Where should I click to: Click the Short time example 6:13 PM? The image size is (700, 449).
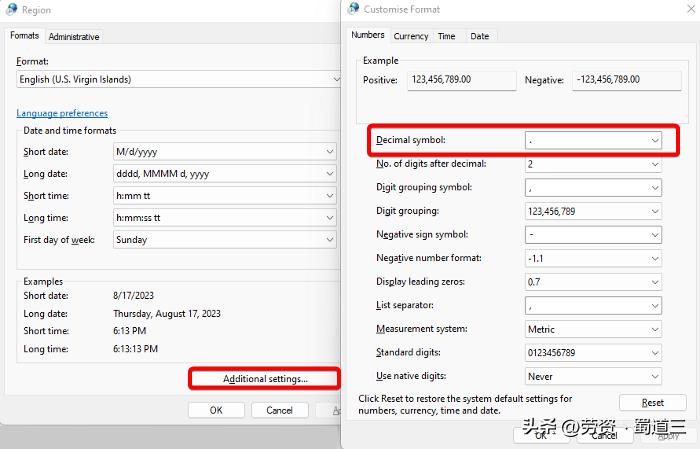(130, 331)
